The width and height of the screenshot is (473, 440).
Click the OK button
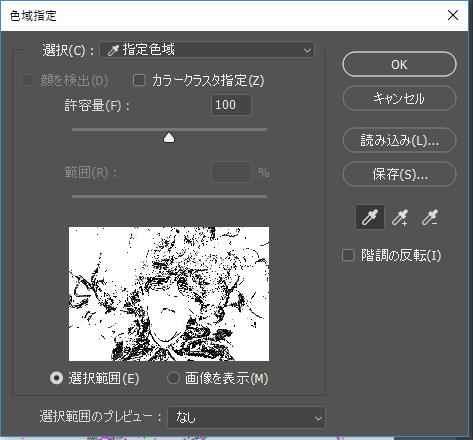399,64
